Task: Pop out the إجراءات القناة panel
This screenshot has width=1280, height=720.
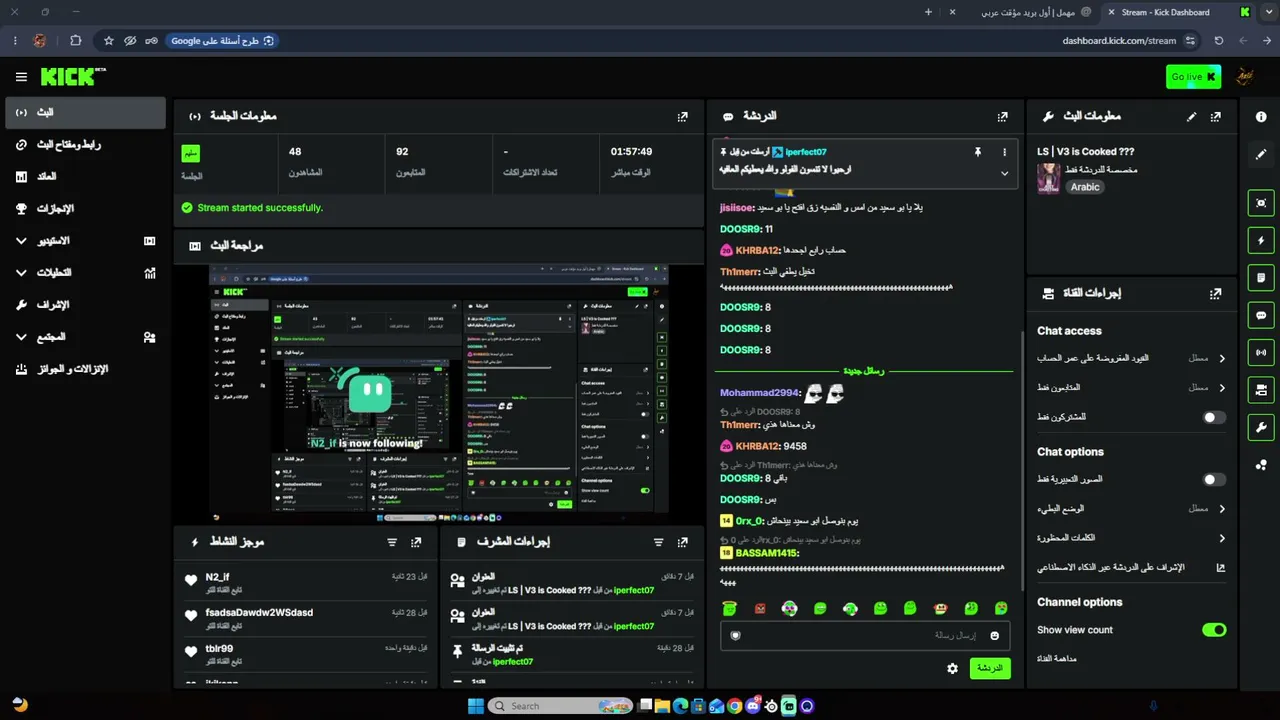Action: tap(1216, 294)
